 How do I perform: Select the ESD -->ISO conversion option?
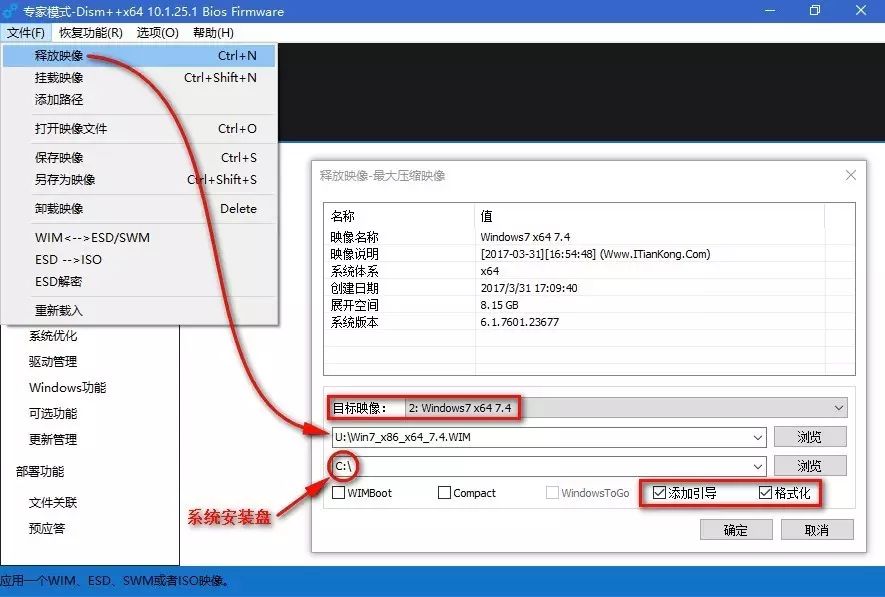60,261
